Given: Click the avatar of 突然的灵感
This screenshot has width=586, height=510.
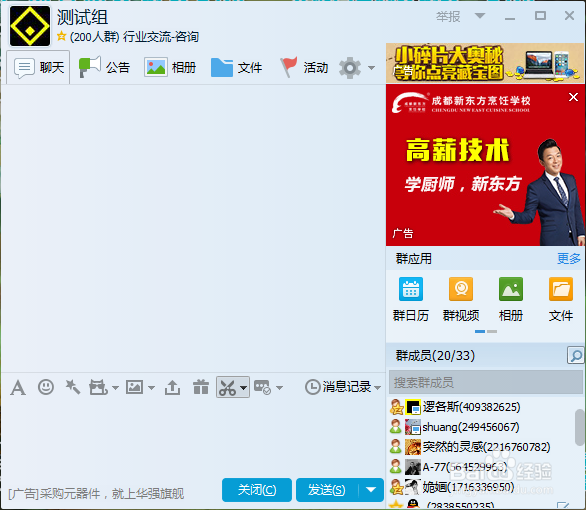Looking at the screenshot, I should coord(413,447).
